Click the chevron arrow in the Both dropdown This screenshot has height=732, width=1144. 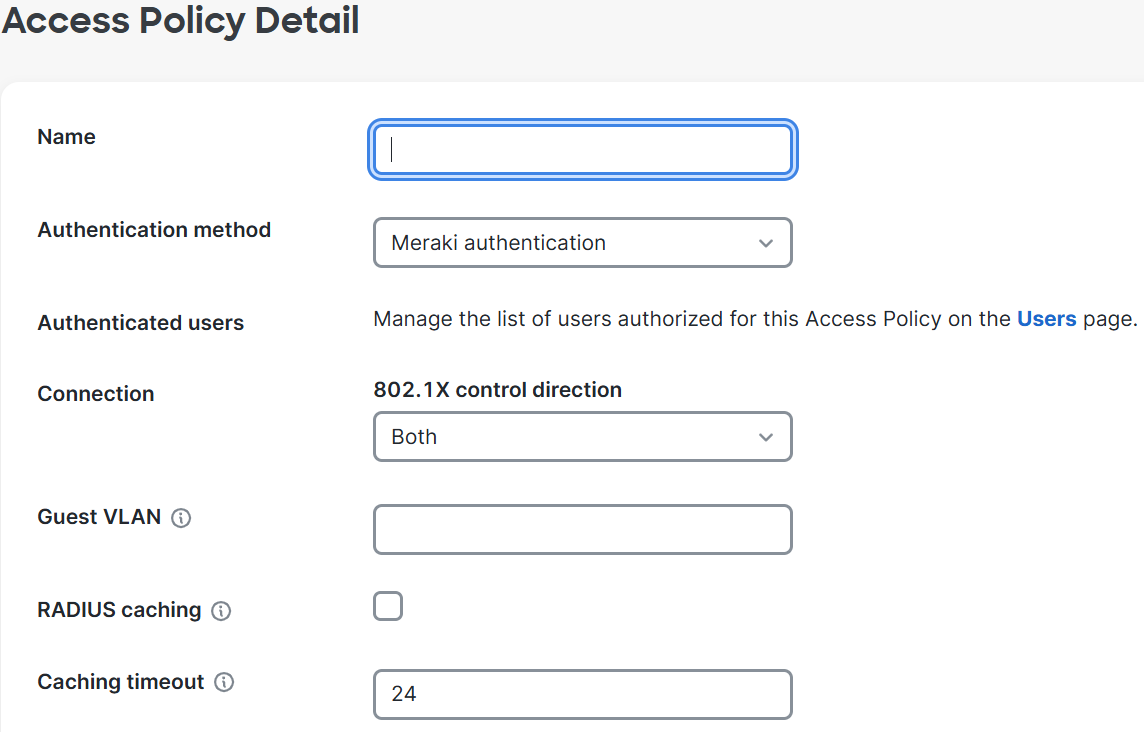click(765, 437)
